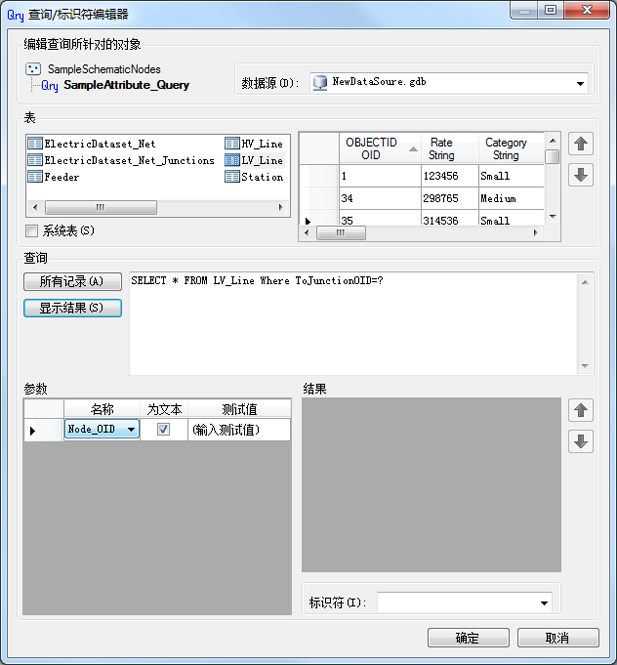Select the SampleSchematicNodes tree node
This screenshot has height=665, width=617.
pyautogui.click(x=104, y=69)
